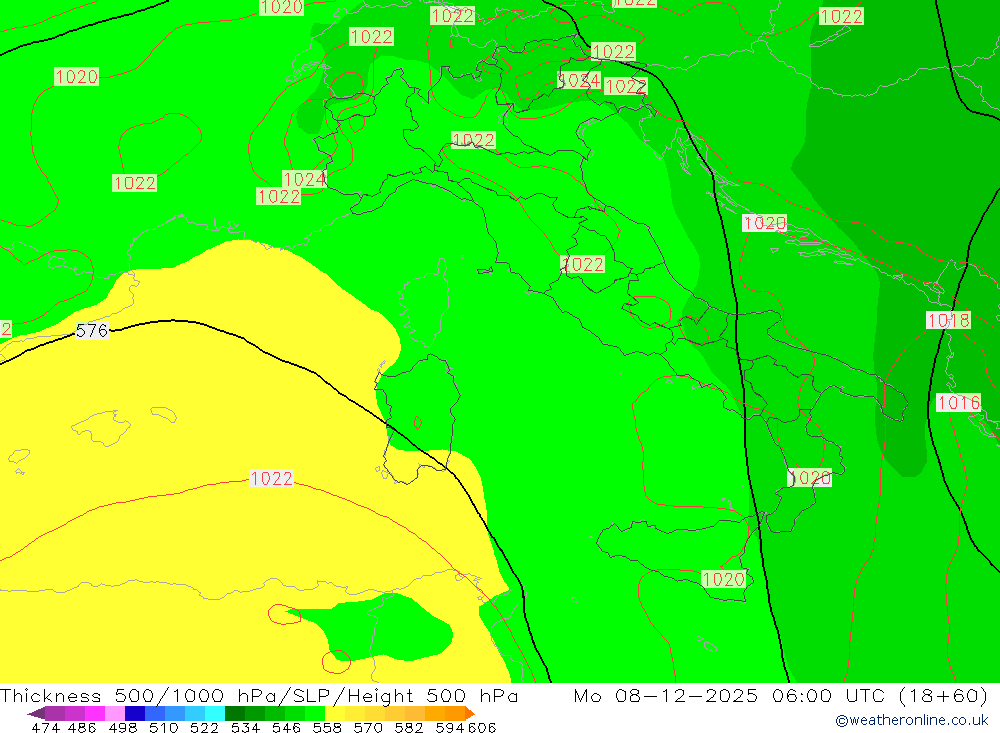1000x733 pixels.
Task: Click legend value 534
Action: point(245,728)
